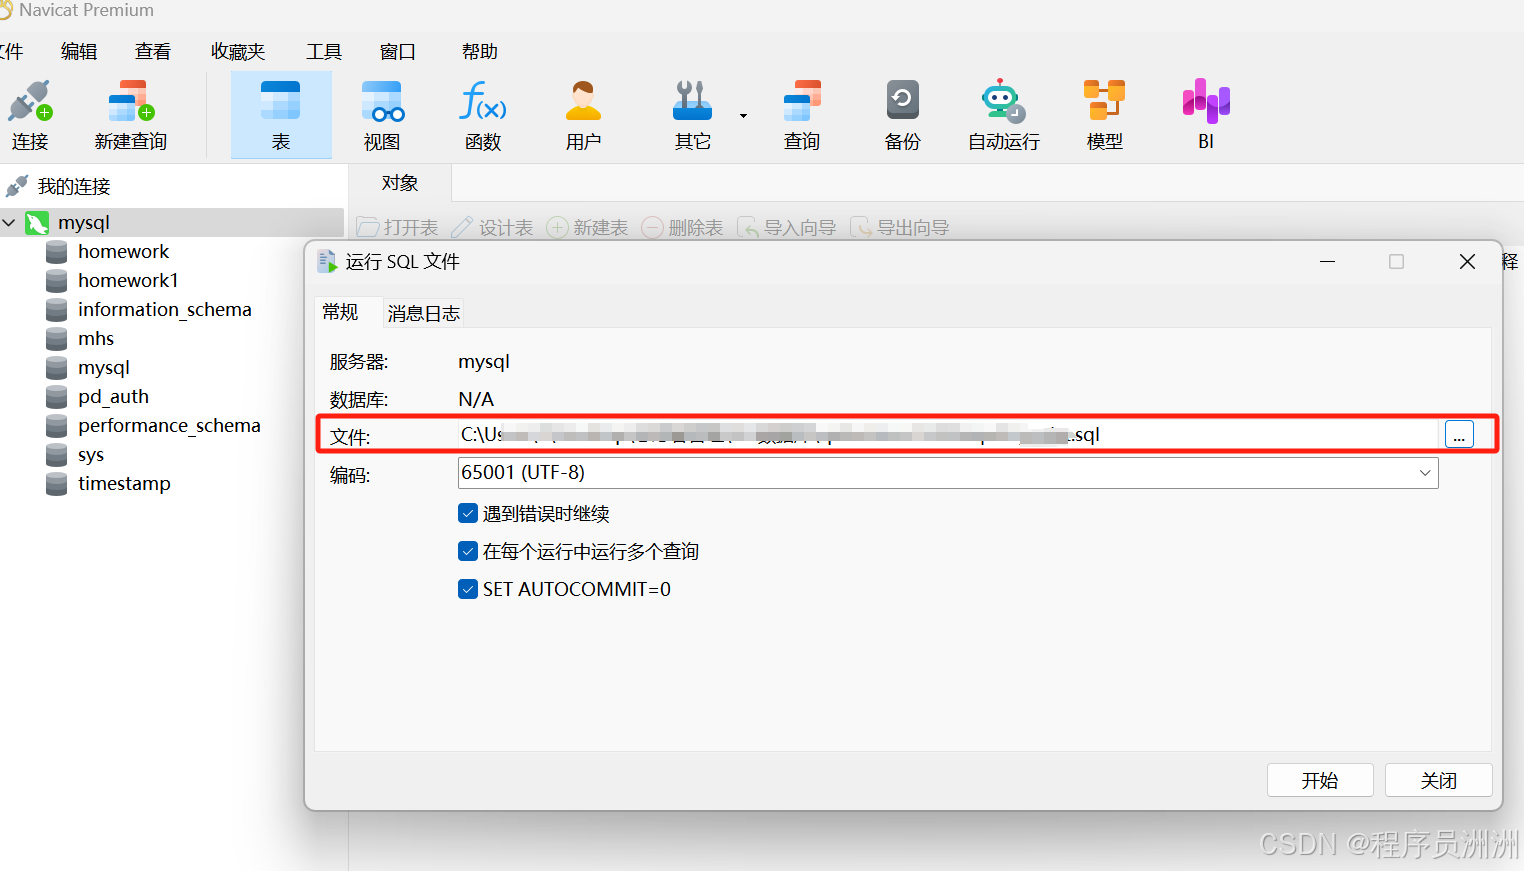Open the View (查看) menu
The height and width of the screenshot is (871, 1524).
[153, 52]
